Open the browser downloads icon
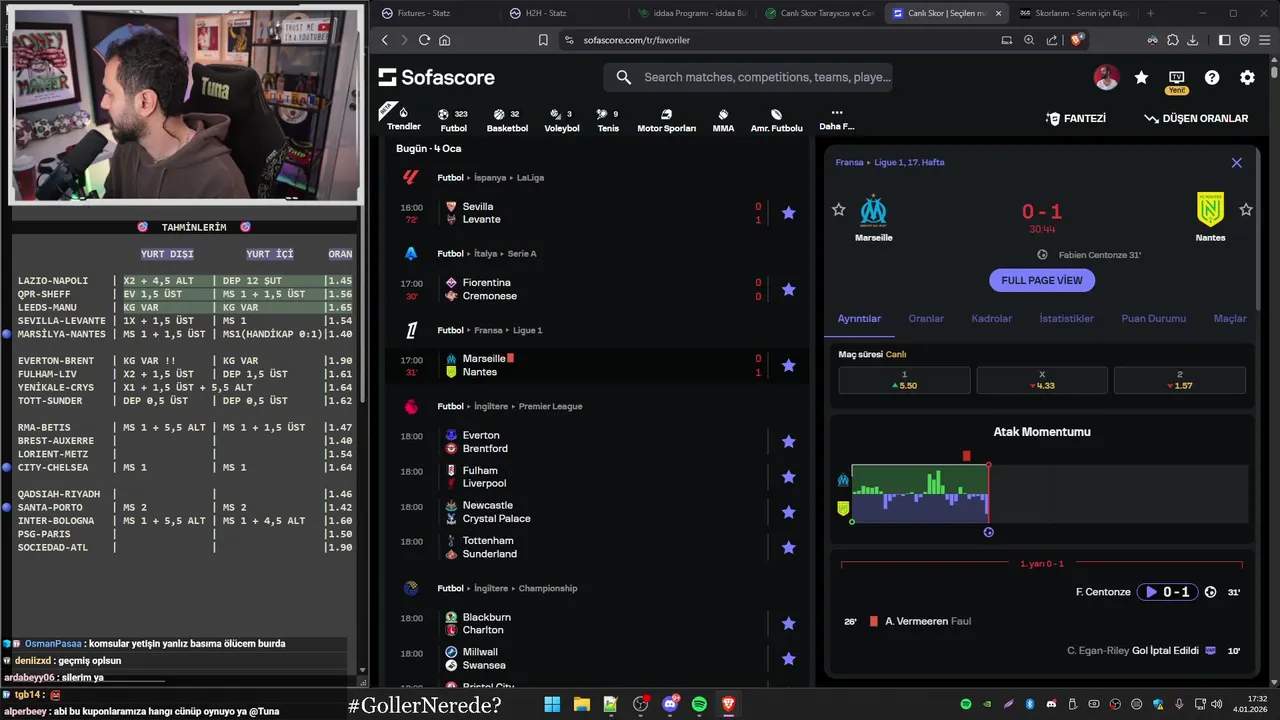1280x720 pixels. click(1192, 40)
